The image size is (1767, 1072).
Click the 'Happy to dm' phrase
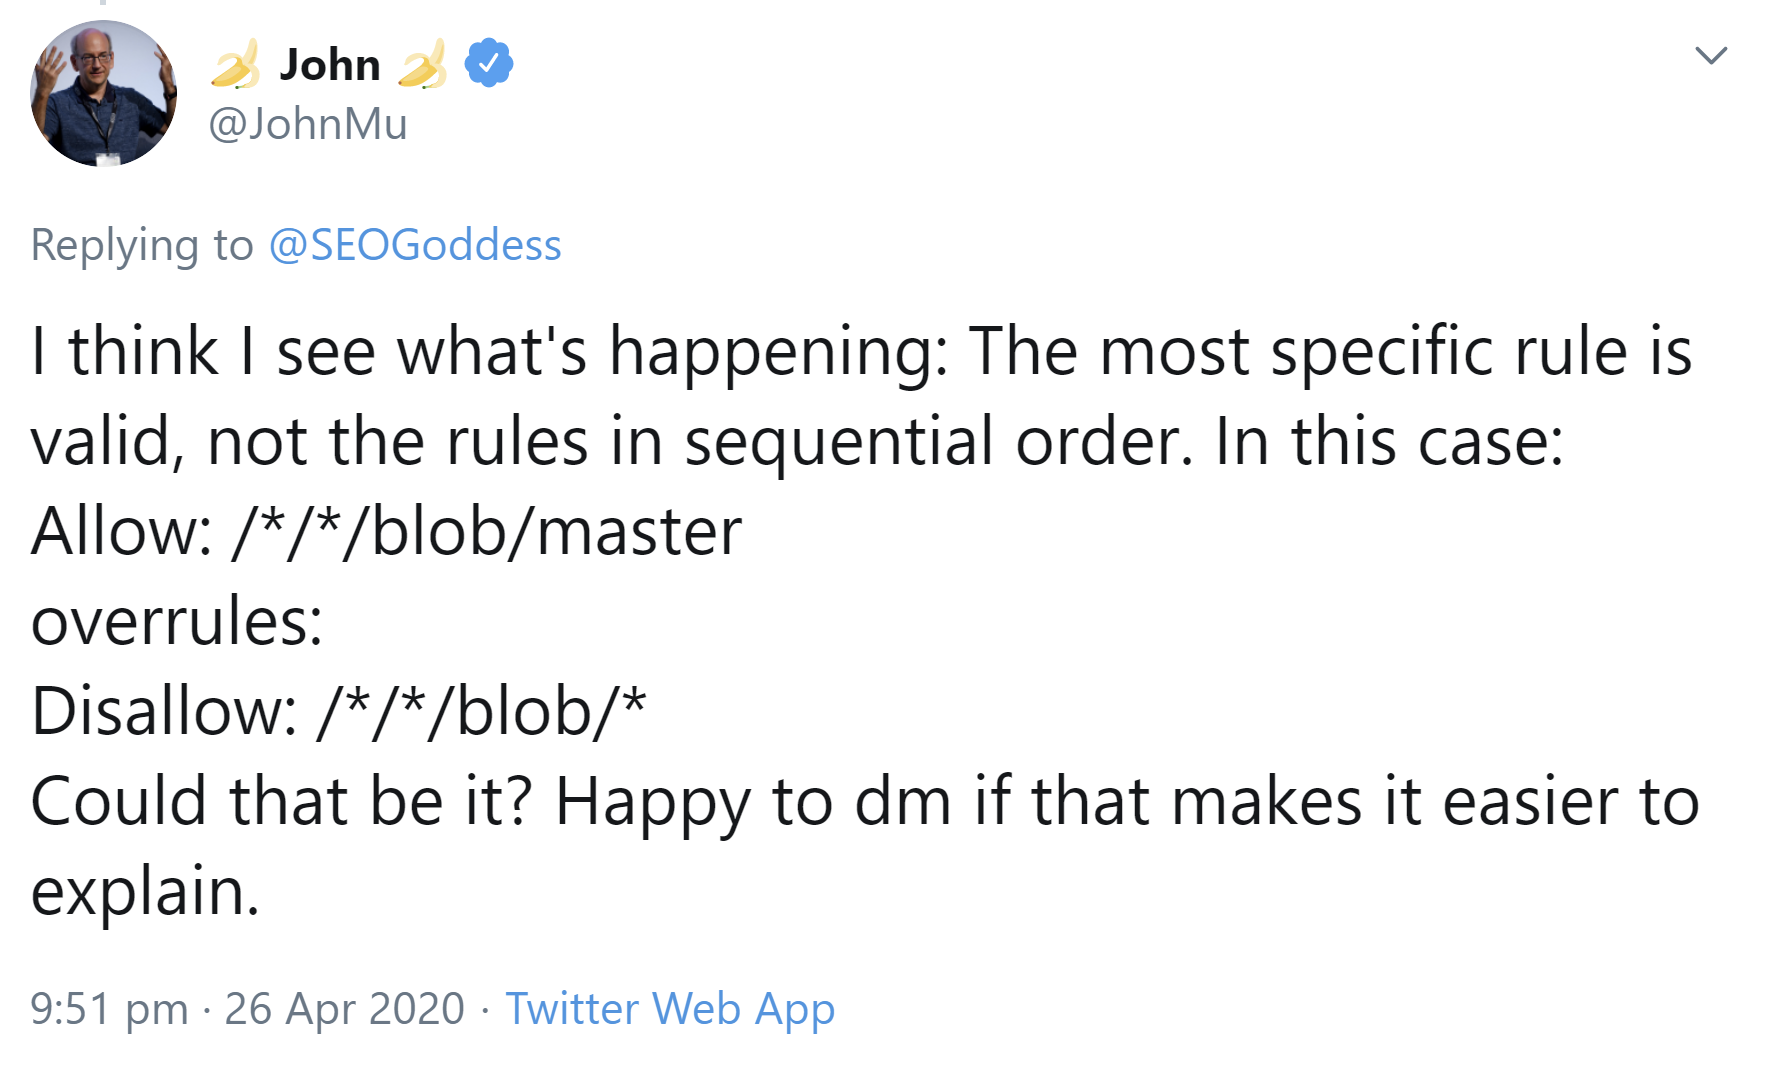[x=752, y=801]
